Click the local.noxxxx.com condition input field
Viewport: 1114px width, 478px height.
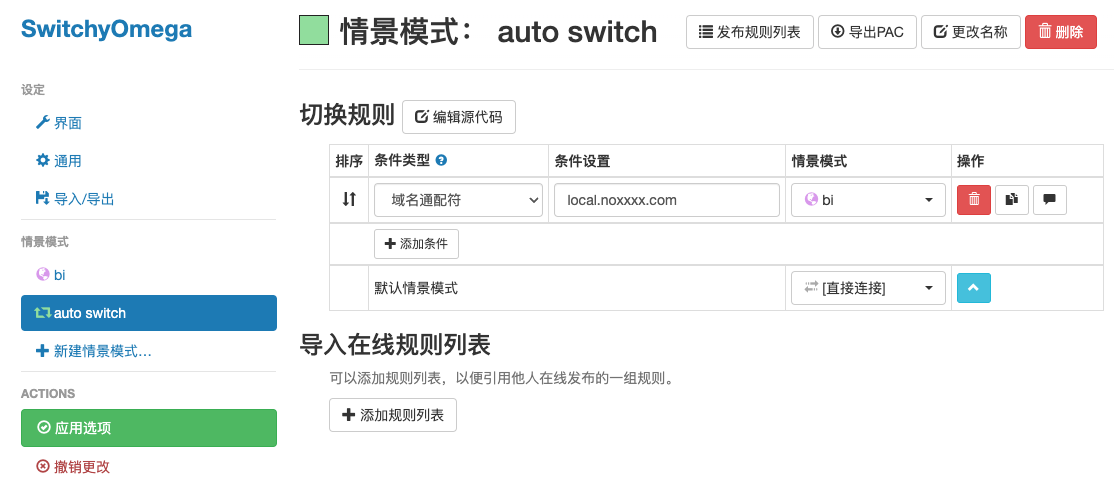click(x=667, y=200)
